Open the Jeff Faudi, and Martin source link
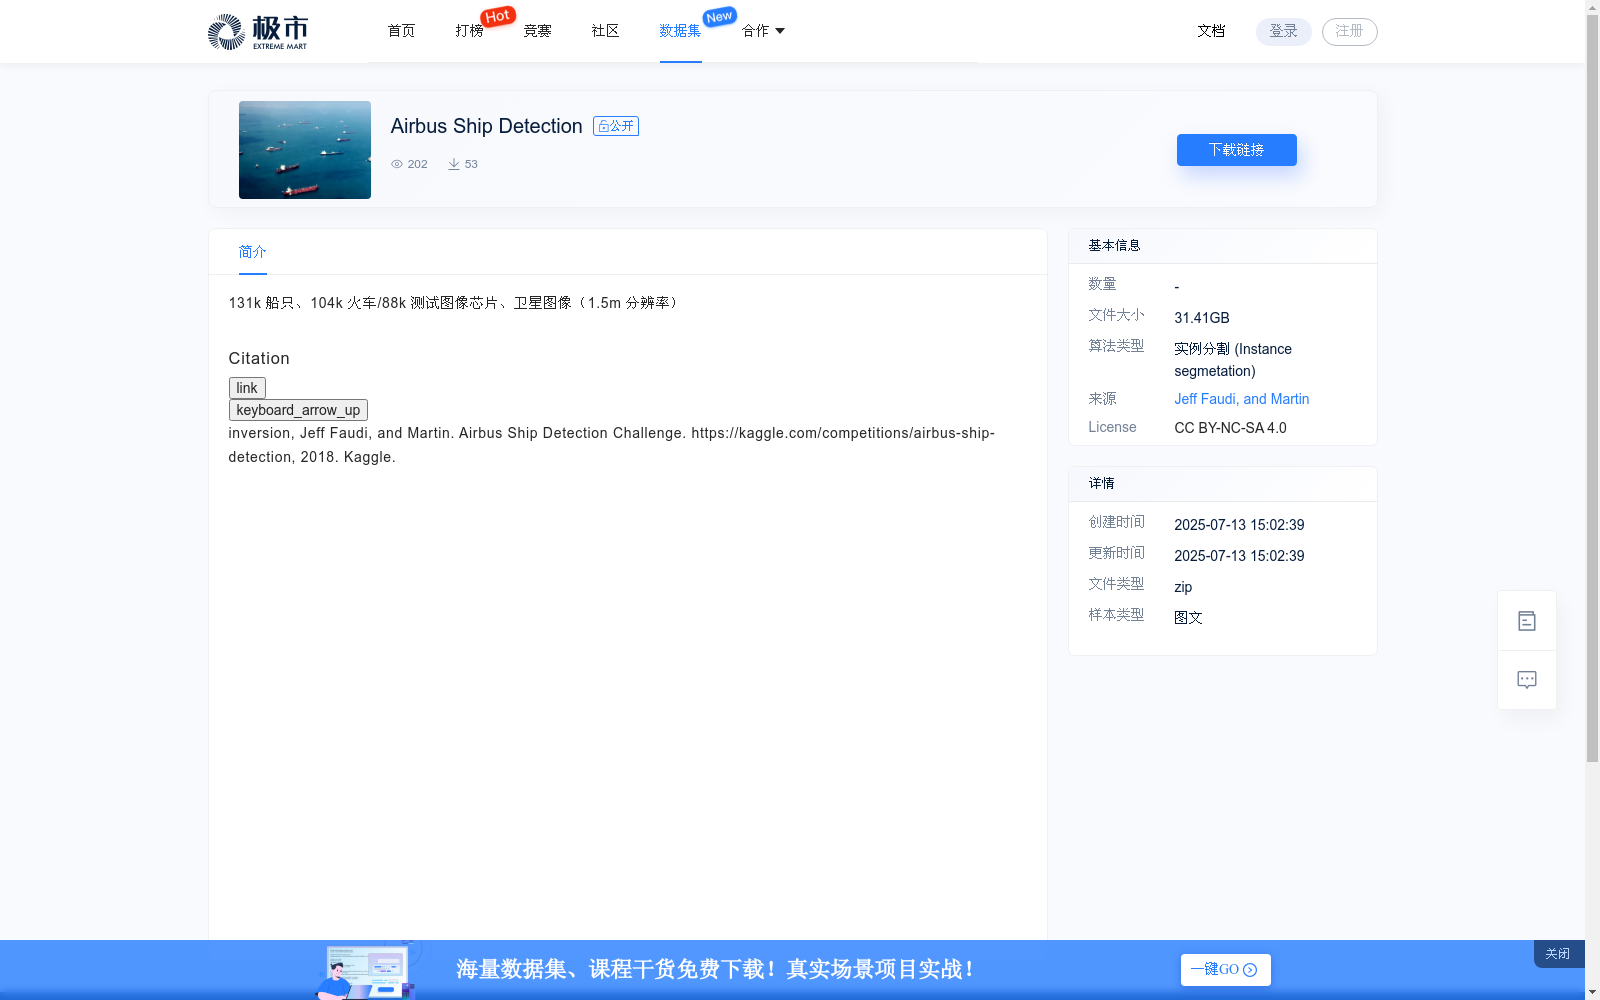This screenshot has width=1600, height=1000. coord(1241,399)
